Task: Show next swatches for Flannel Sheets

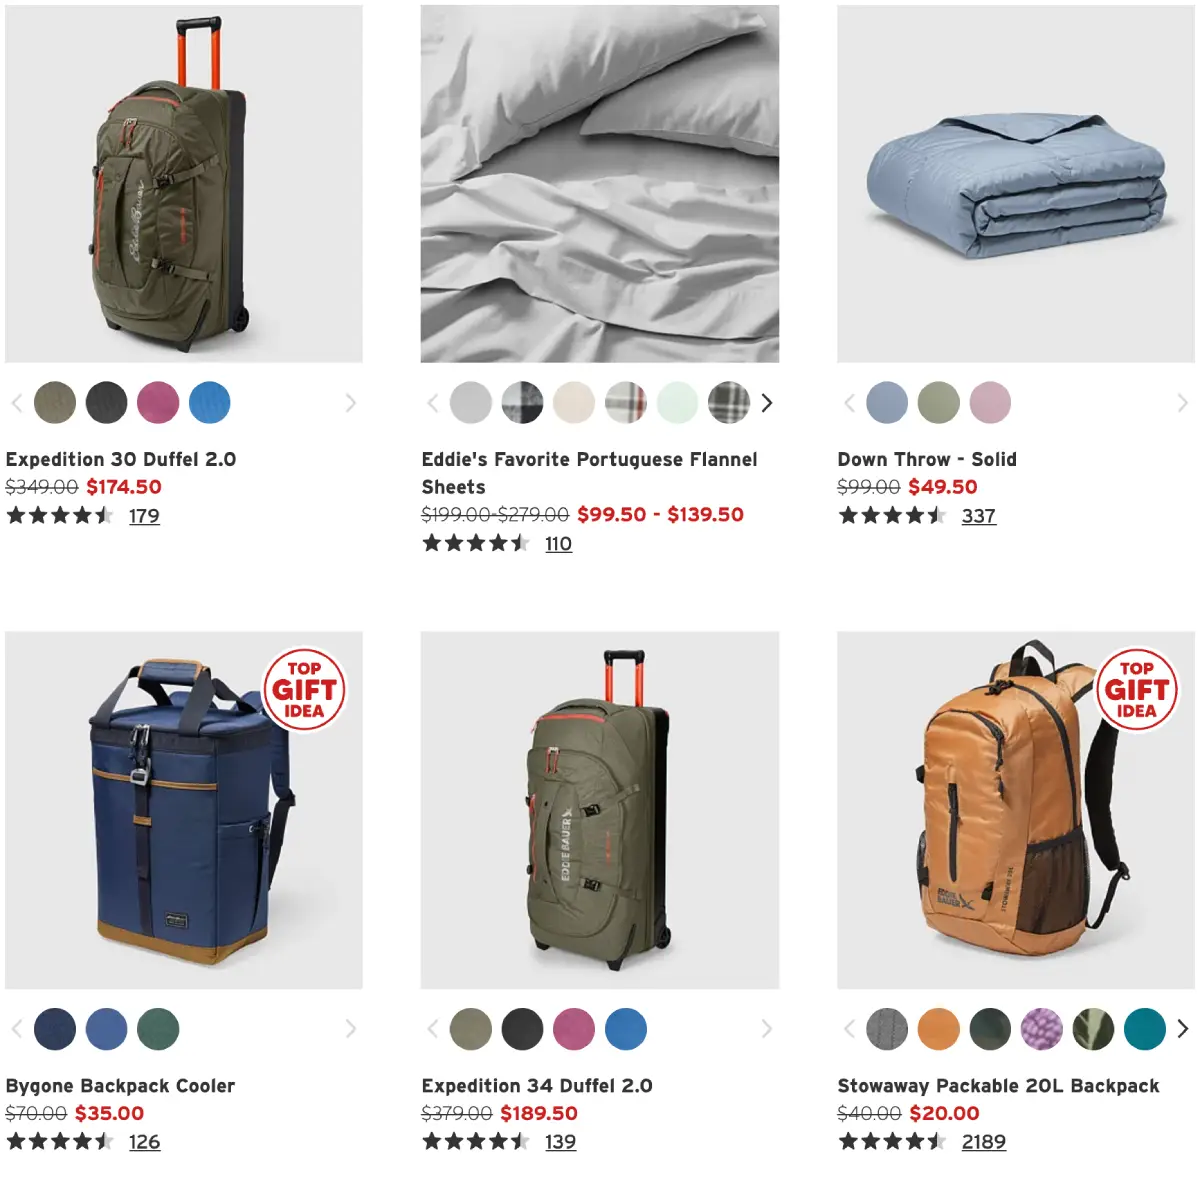Action: 767,403
